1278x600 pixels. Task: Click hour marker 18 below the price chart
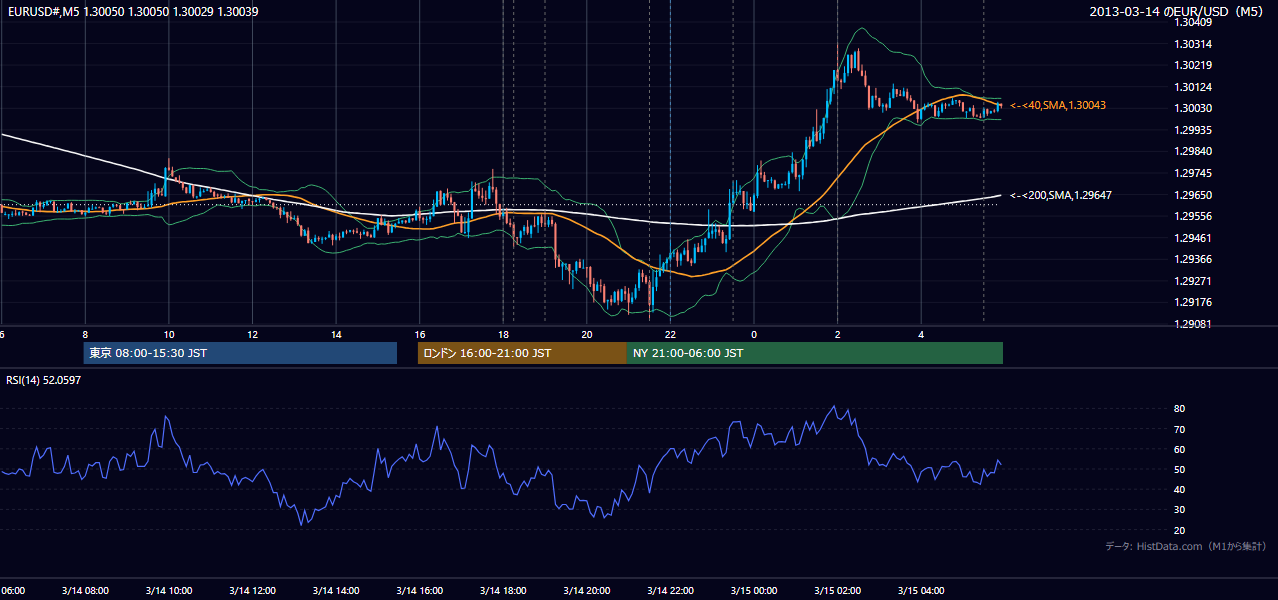click(503, 334)
